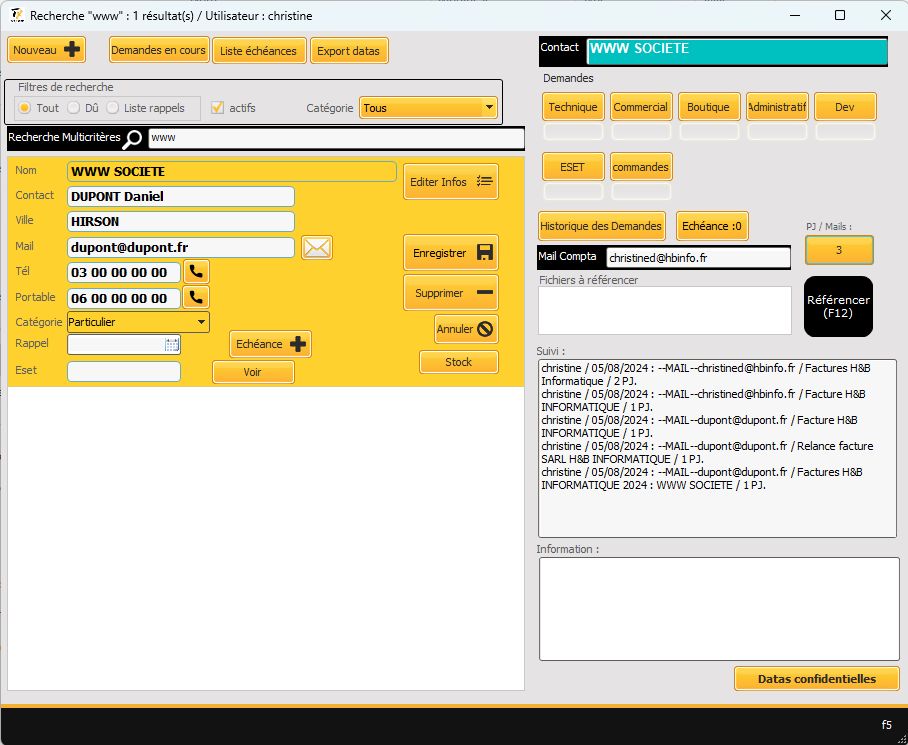Select the Dû filter radio button
The height and width of the screenshot is (745, 908).
(74, 108)
